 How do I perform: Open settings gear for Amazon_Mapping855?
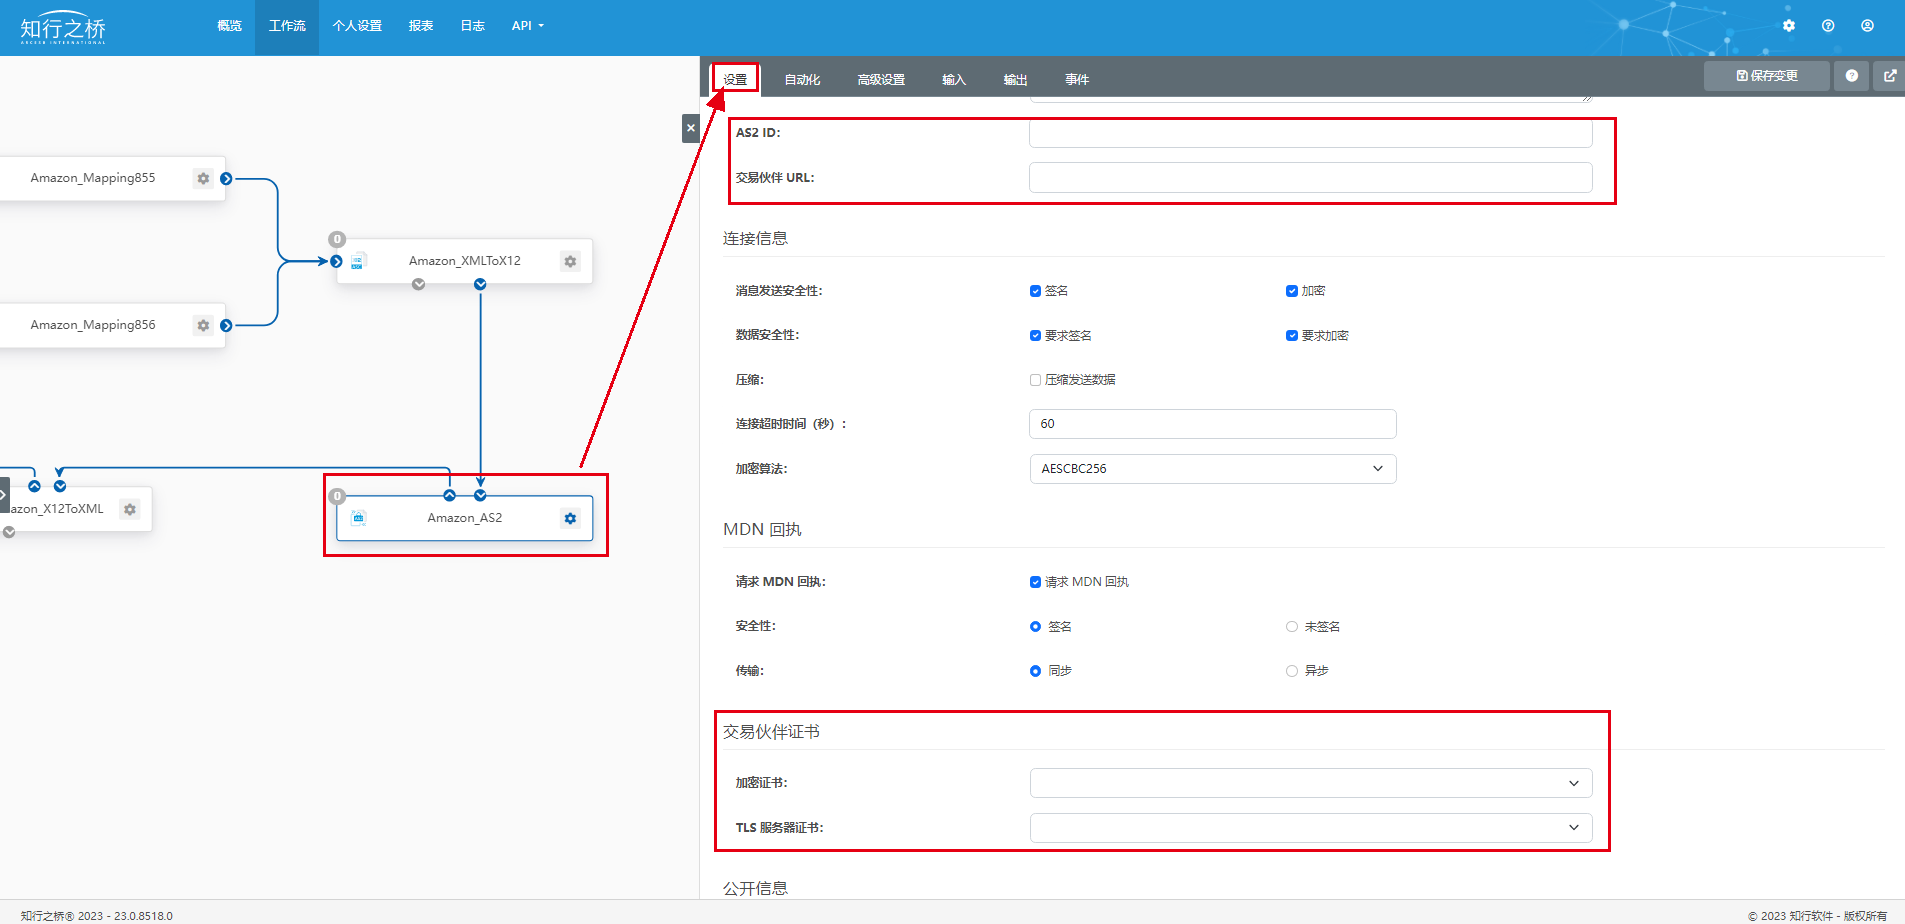click(203, 178)
